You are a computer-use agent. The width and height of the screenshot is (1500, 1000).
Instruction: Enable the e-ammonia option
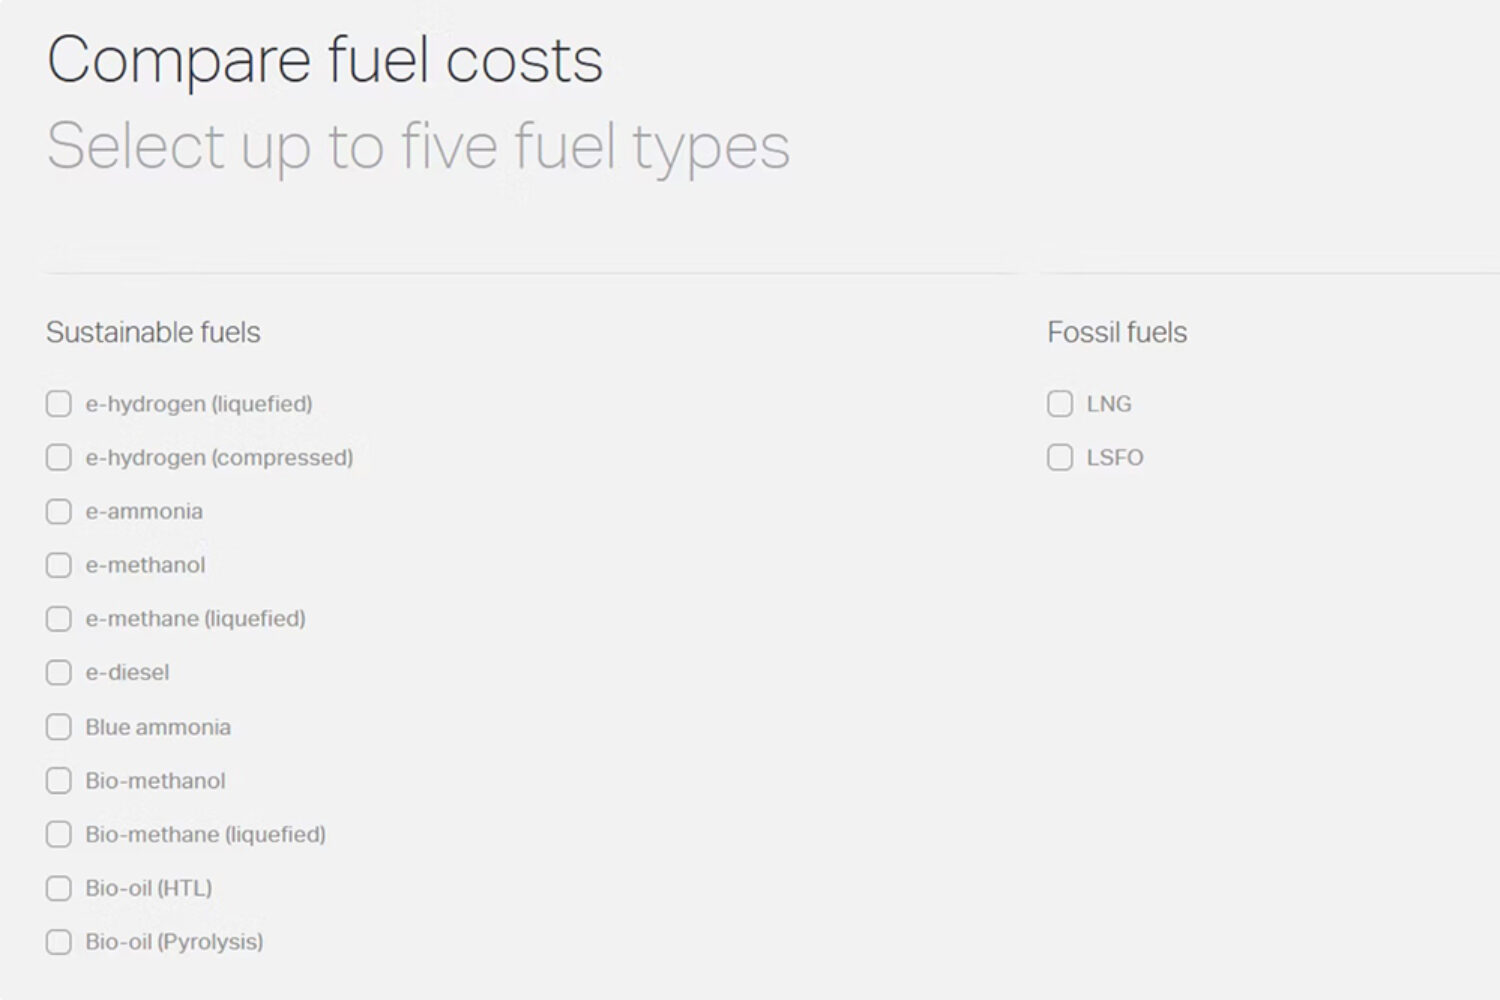coord(58,511)
